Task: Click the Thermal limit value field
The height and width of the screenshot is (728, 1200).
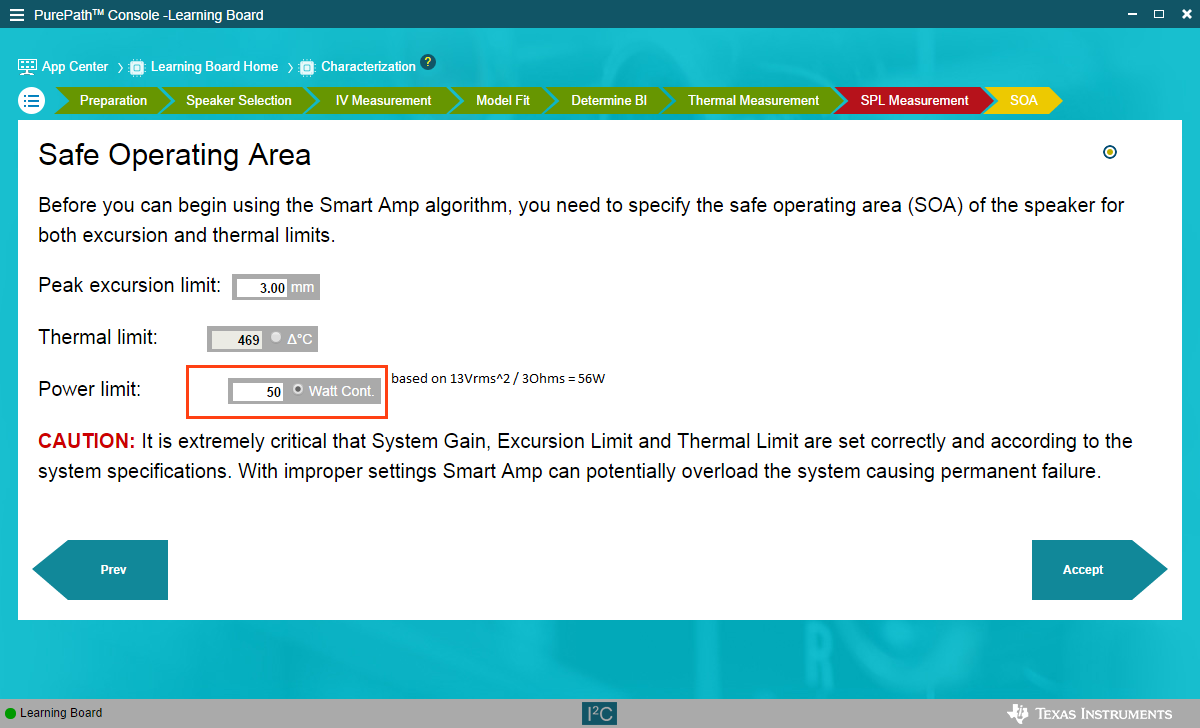Action: point(237,340)
